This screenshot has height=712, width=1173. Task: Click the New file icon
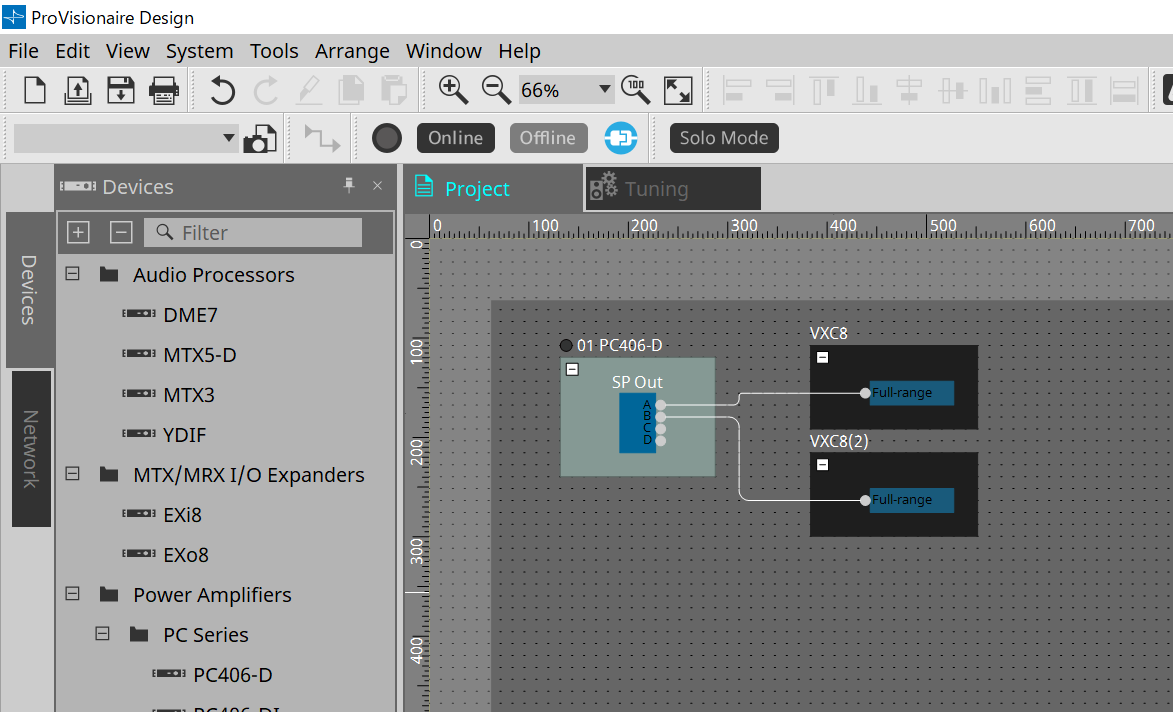[35, 90]
